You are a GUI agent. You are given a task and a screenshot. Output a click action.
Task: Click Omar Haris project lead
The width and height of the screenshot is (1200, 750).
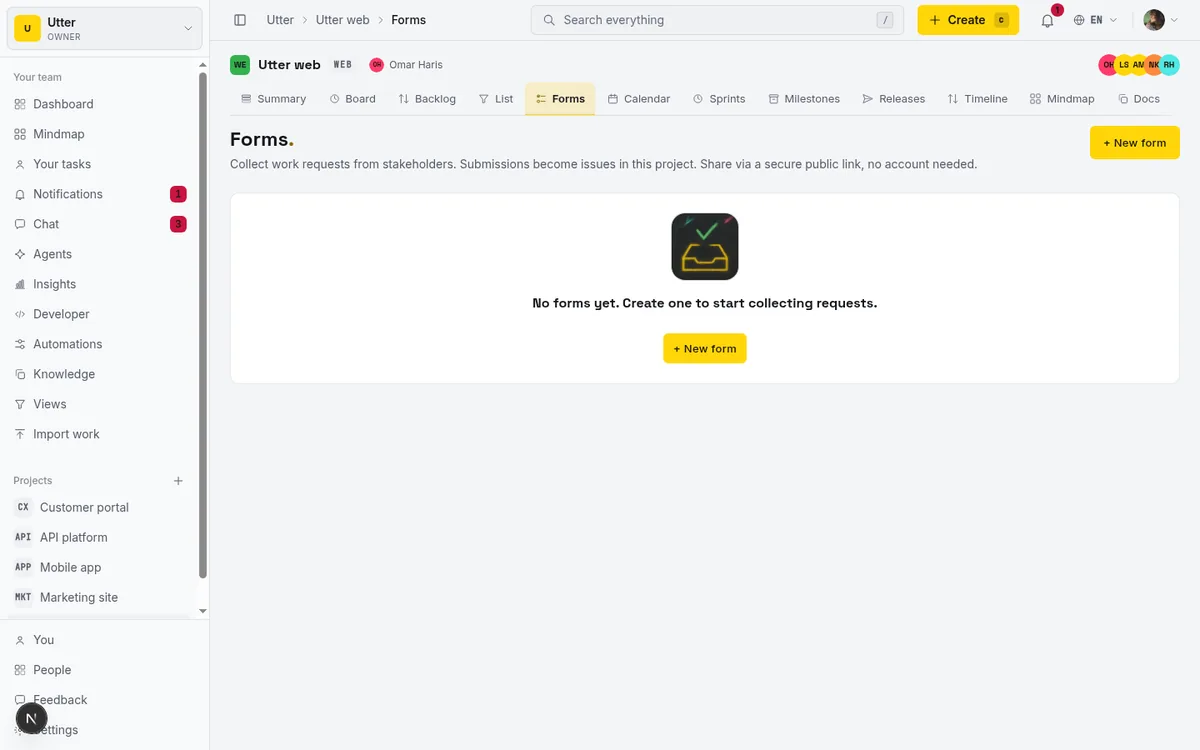tap(406, 65)
